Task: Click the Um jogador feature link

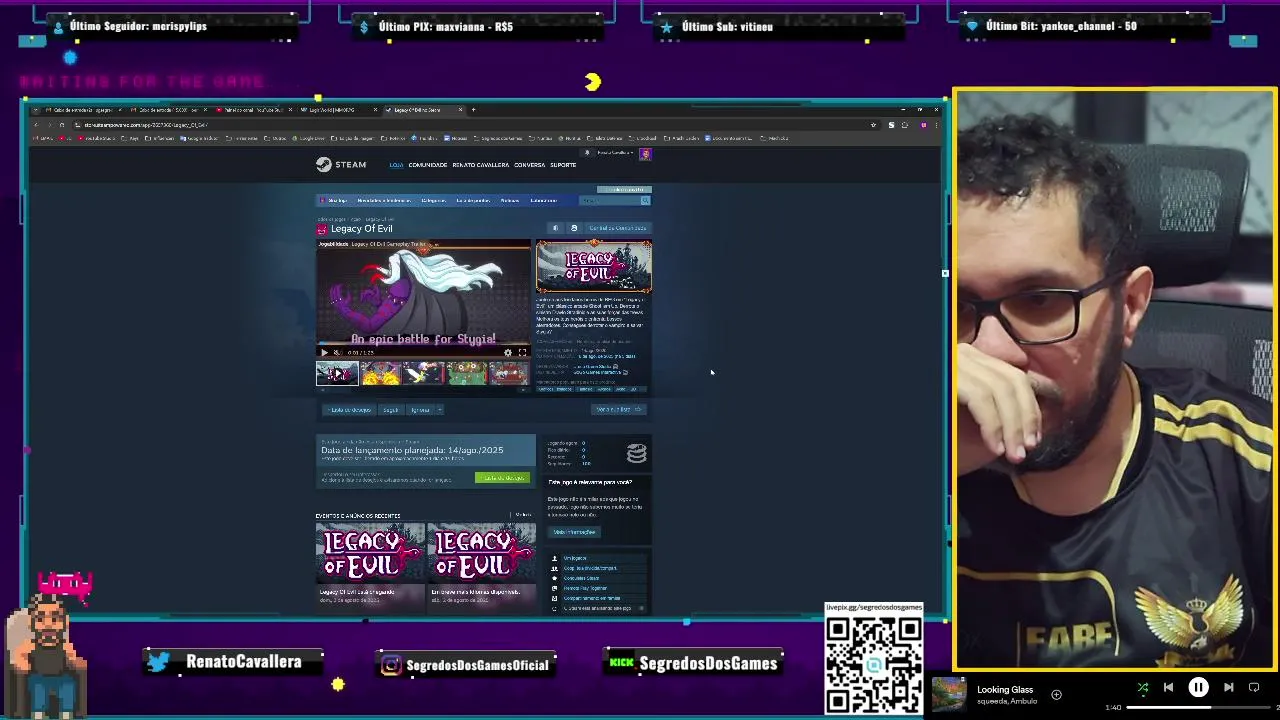Action: [575, 558]
